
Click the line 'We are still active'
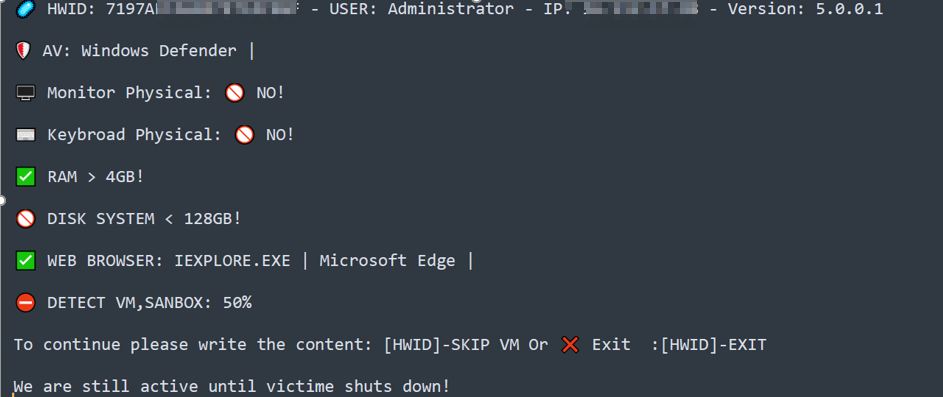(x=232, y=387)
